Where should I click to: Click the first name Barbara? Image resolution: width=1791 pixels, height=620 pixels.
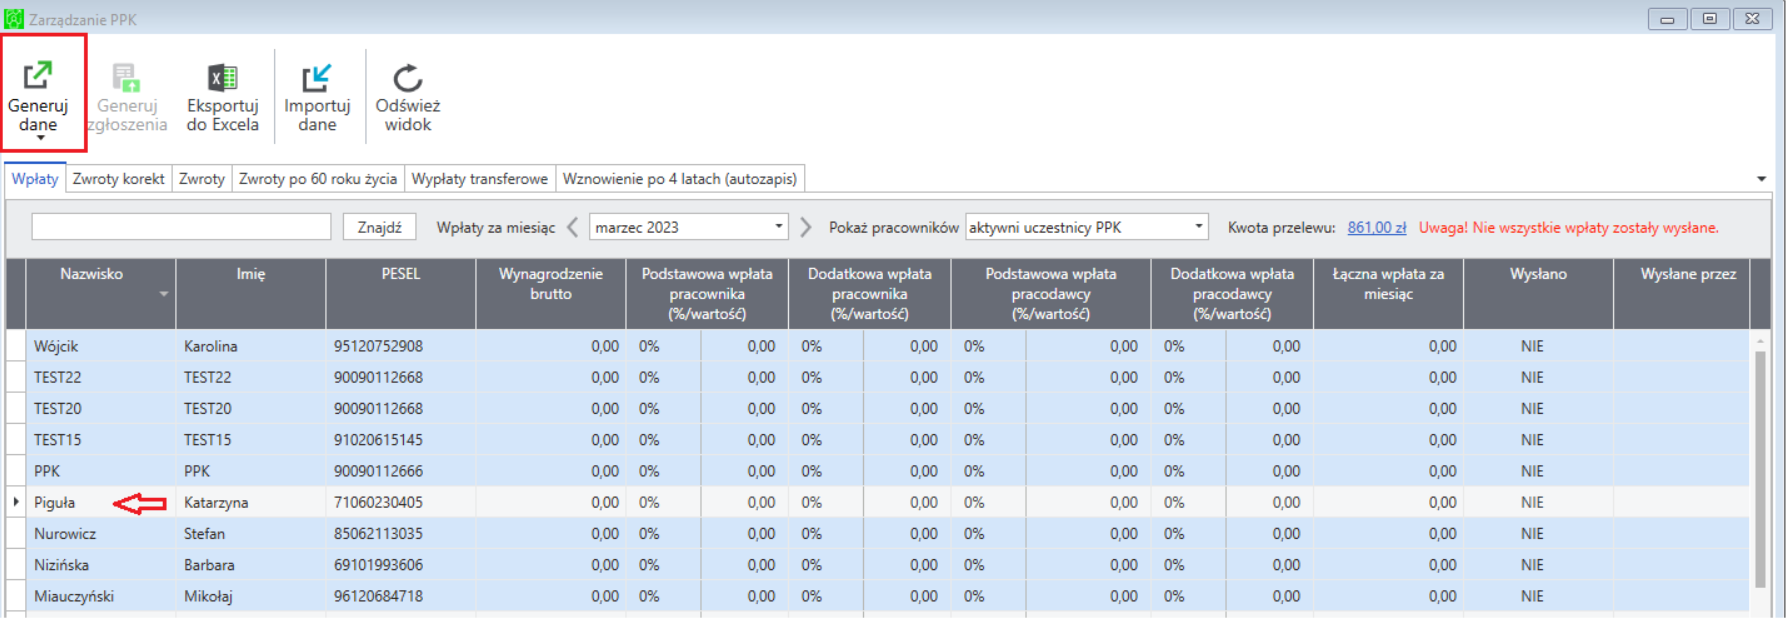click(209, 564)
